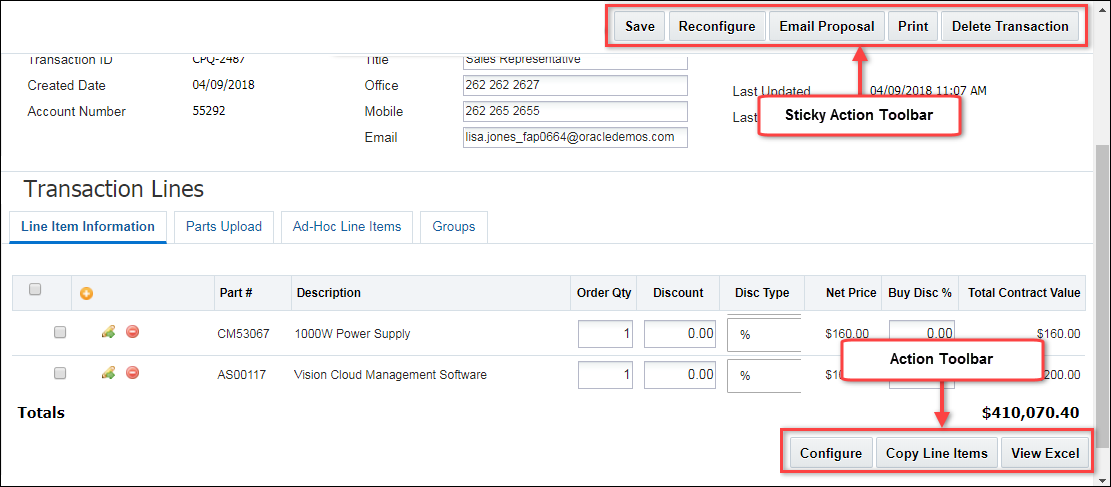This screenshot has width=1111, height=487.
Task: Click the Order Qty field for CM53067
Action: (x=606, y=334)
